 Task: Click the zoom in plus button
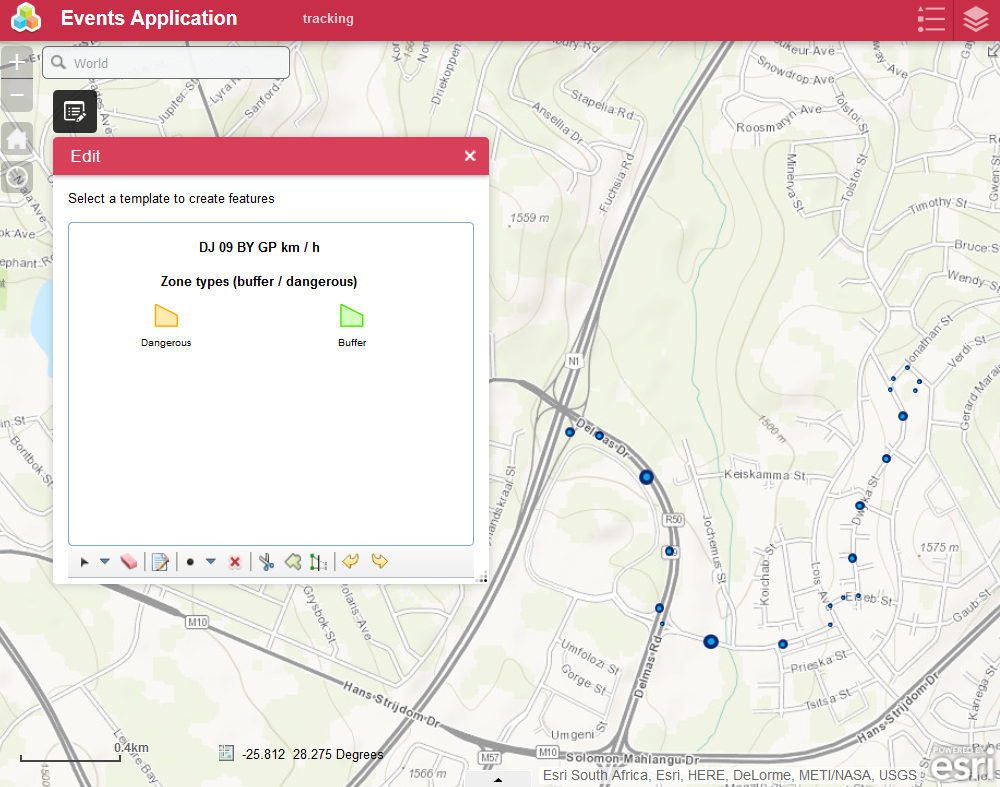coord(17,62)
